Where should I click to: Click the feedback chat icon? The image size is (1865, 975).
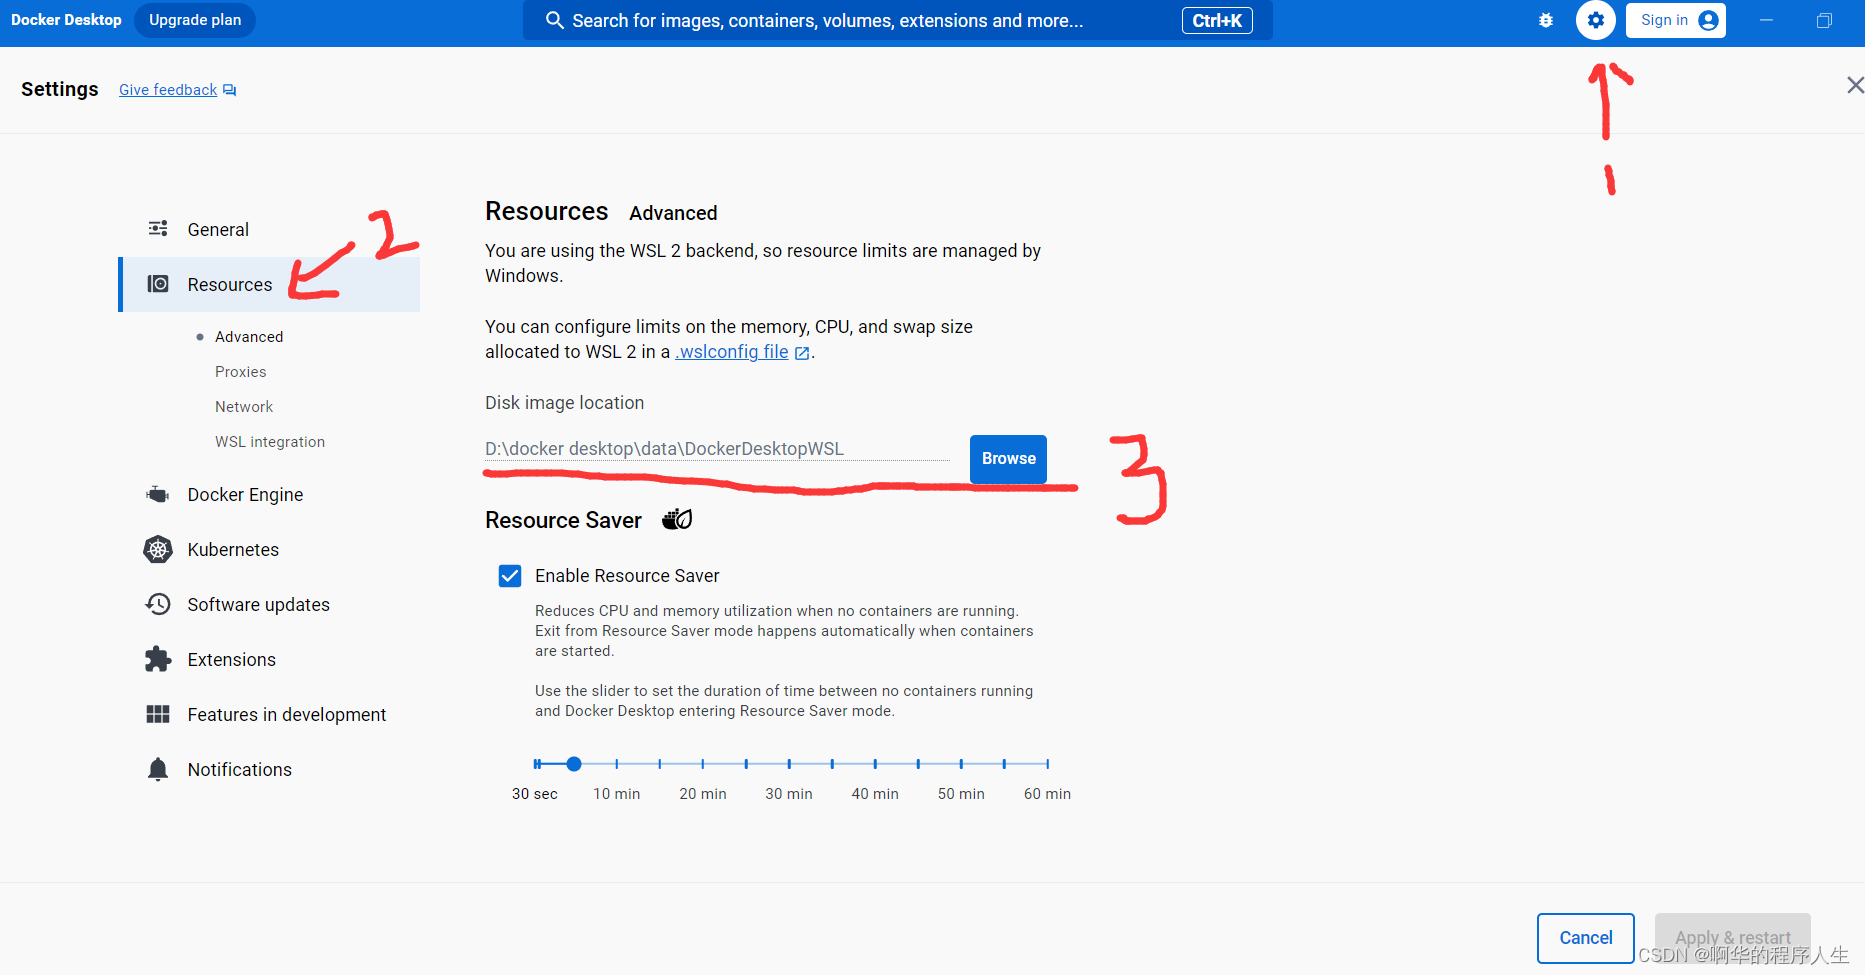click(230, 90)
